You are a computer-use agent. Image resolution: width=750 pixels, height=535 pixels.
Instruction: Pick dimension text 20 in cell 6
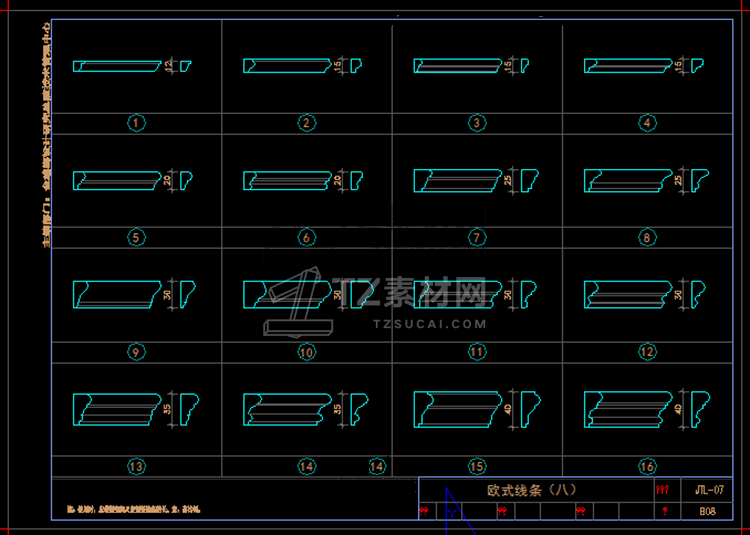coord(338,180)
